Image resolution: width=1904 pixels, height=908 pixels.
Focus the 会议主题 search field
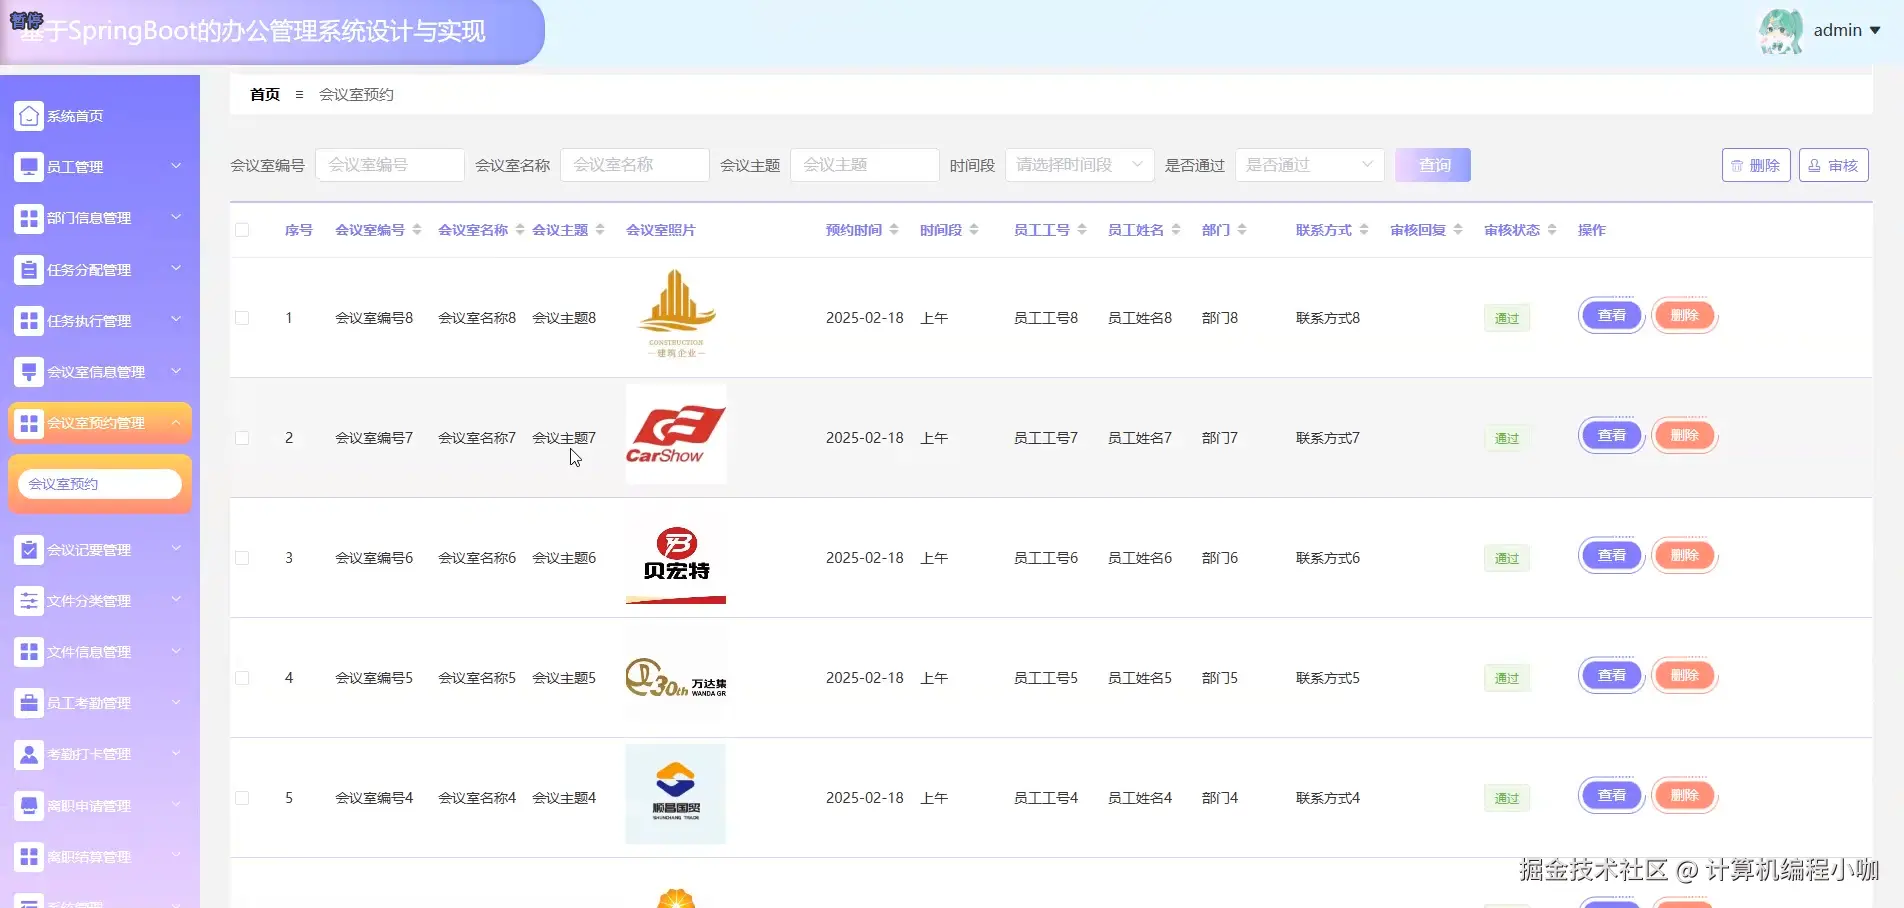coord(865,165)
